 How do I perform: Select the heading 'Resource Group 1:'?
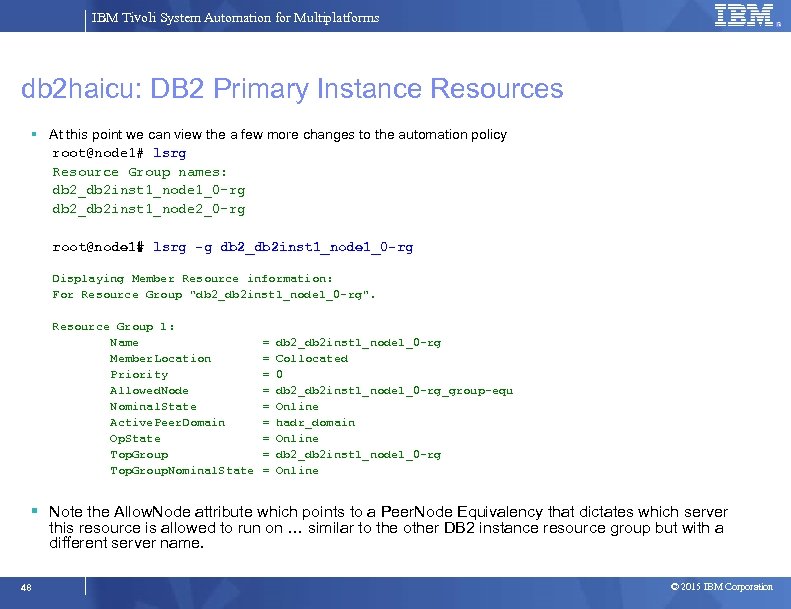point(114,327)
